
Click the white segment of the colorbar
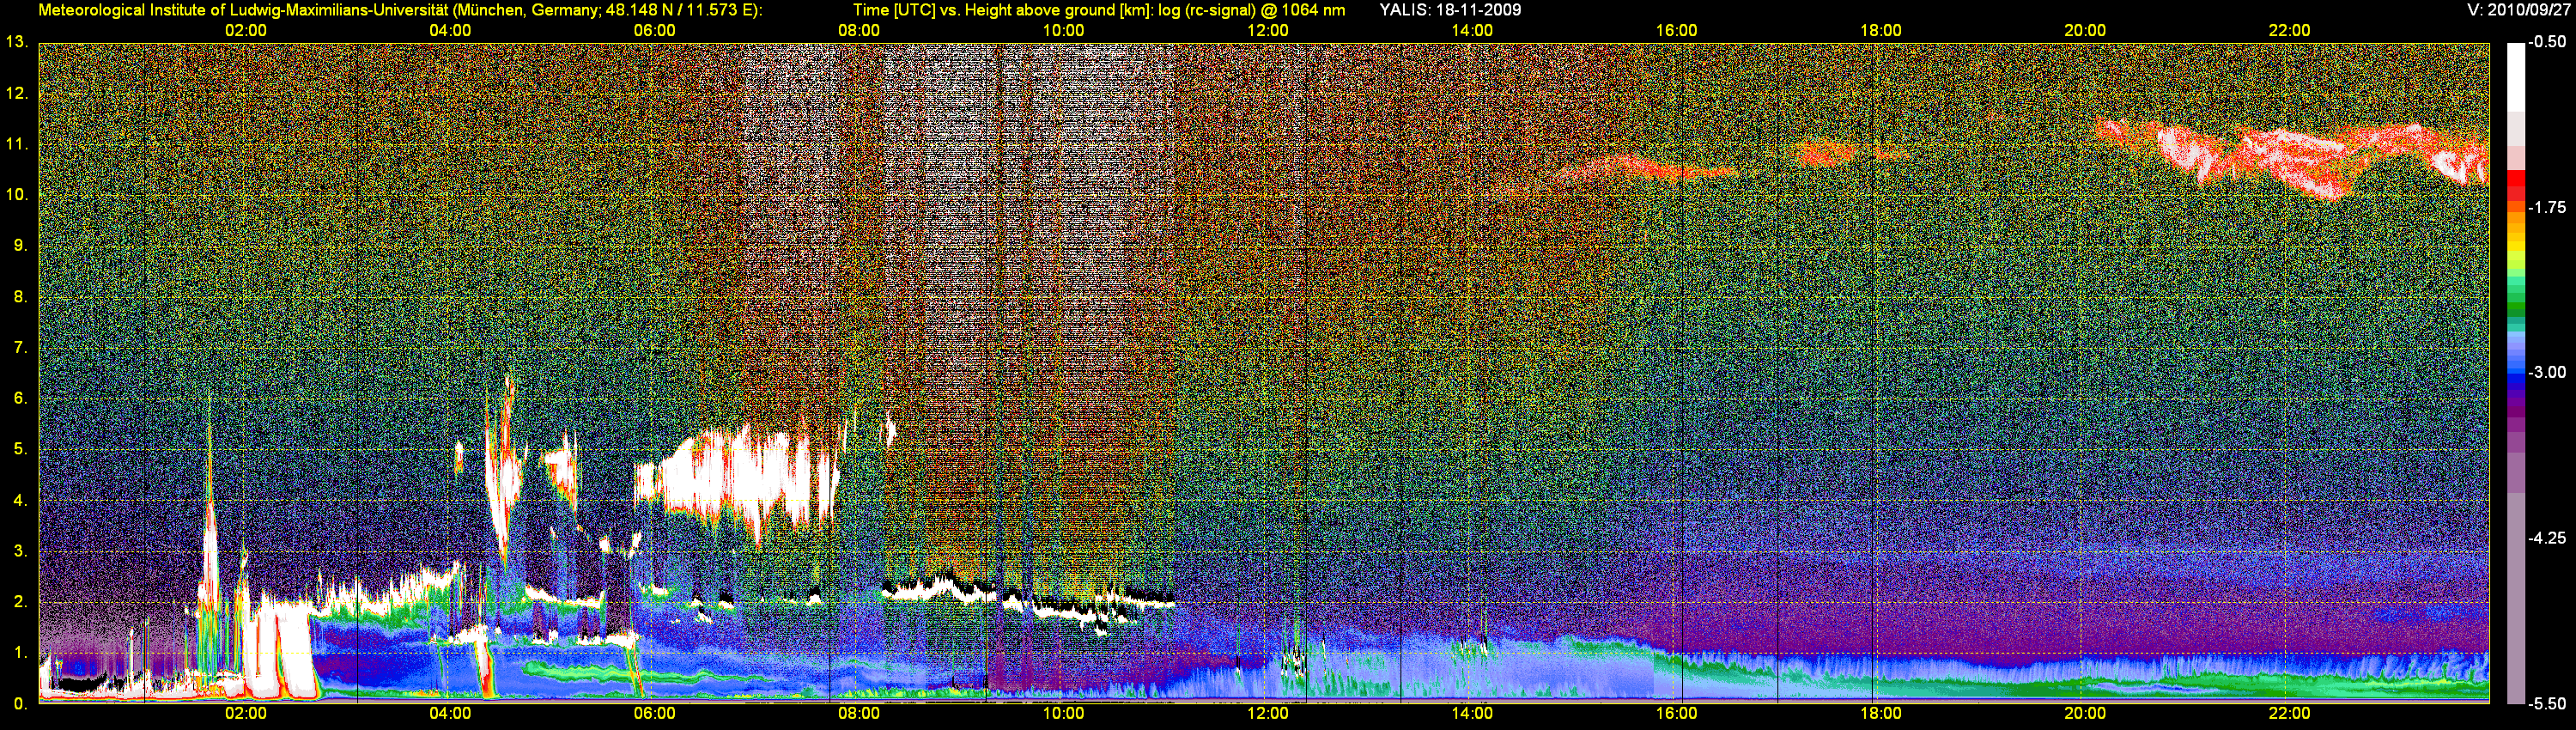2515,76
